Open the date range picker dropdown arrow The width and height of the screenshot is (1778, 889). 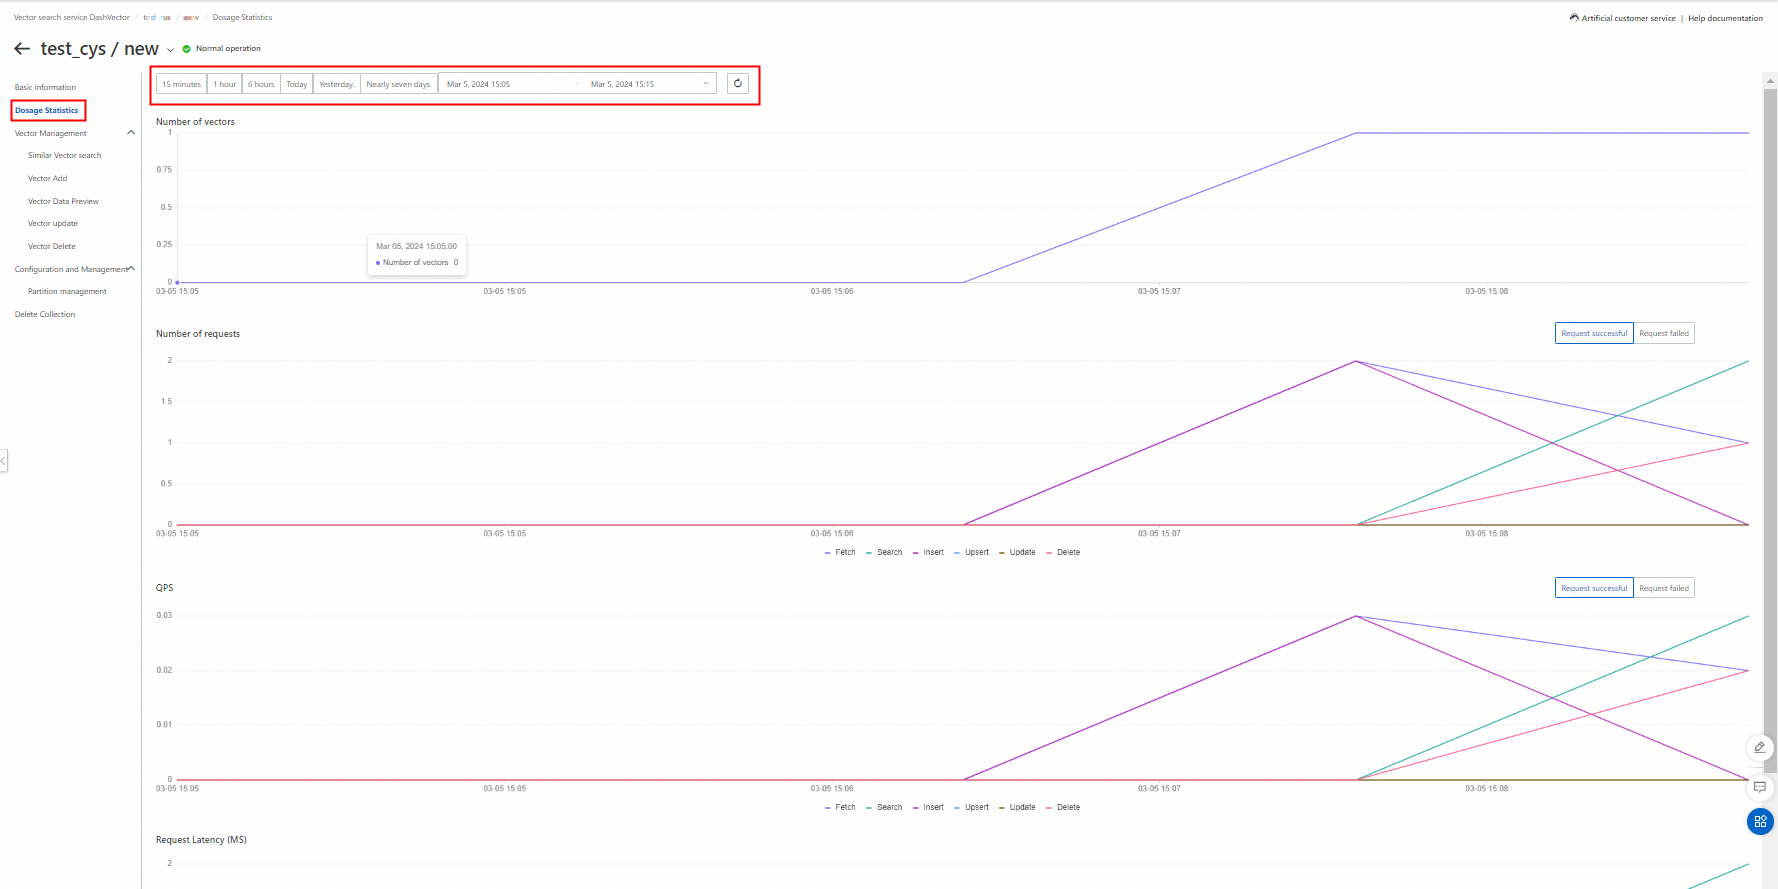coord(706,84)
